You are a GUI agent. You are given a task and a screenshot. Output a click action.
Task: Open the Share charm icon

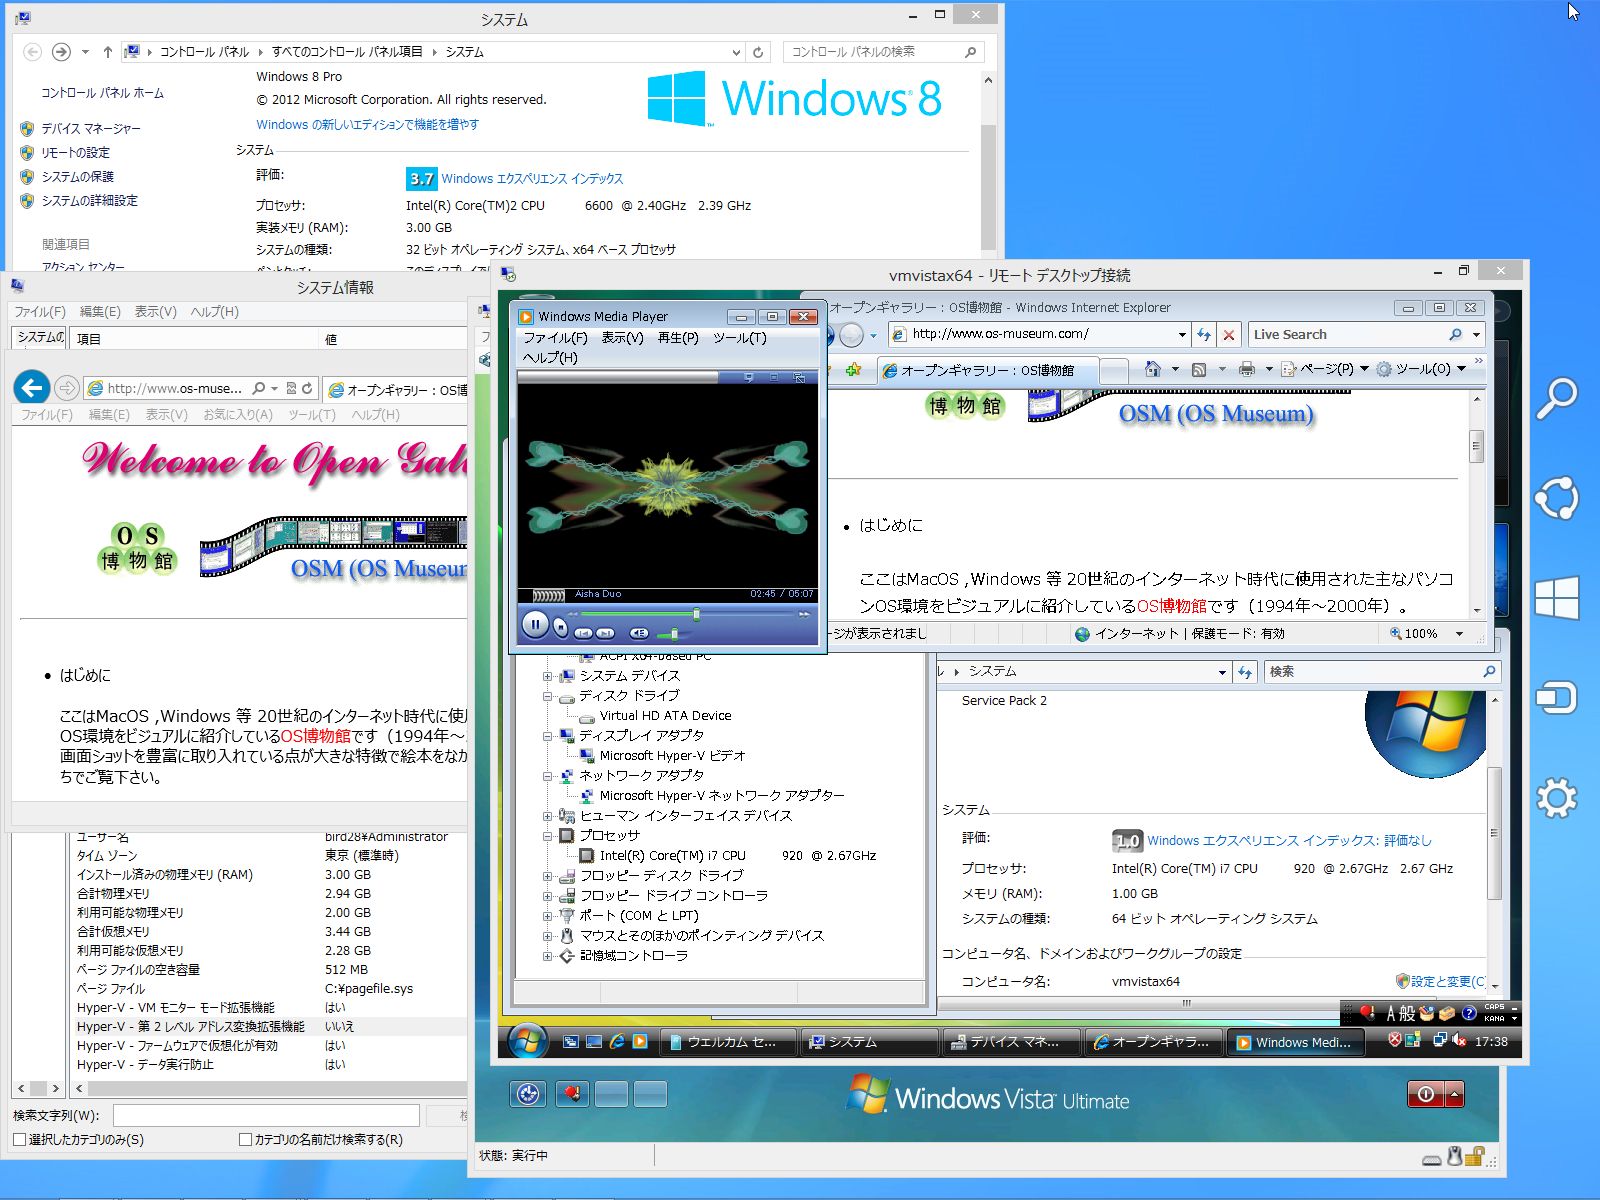coord(1556,498)
